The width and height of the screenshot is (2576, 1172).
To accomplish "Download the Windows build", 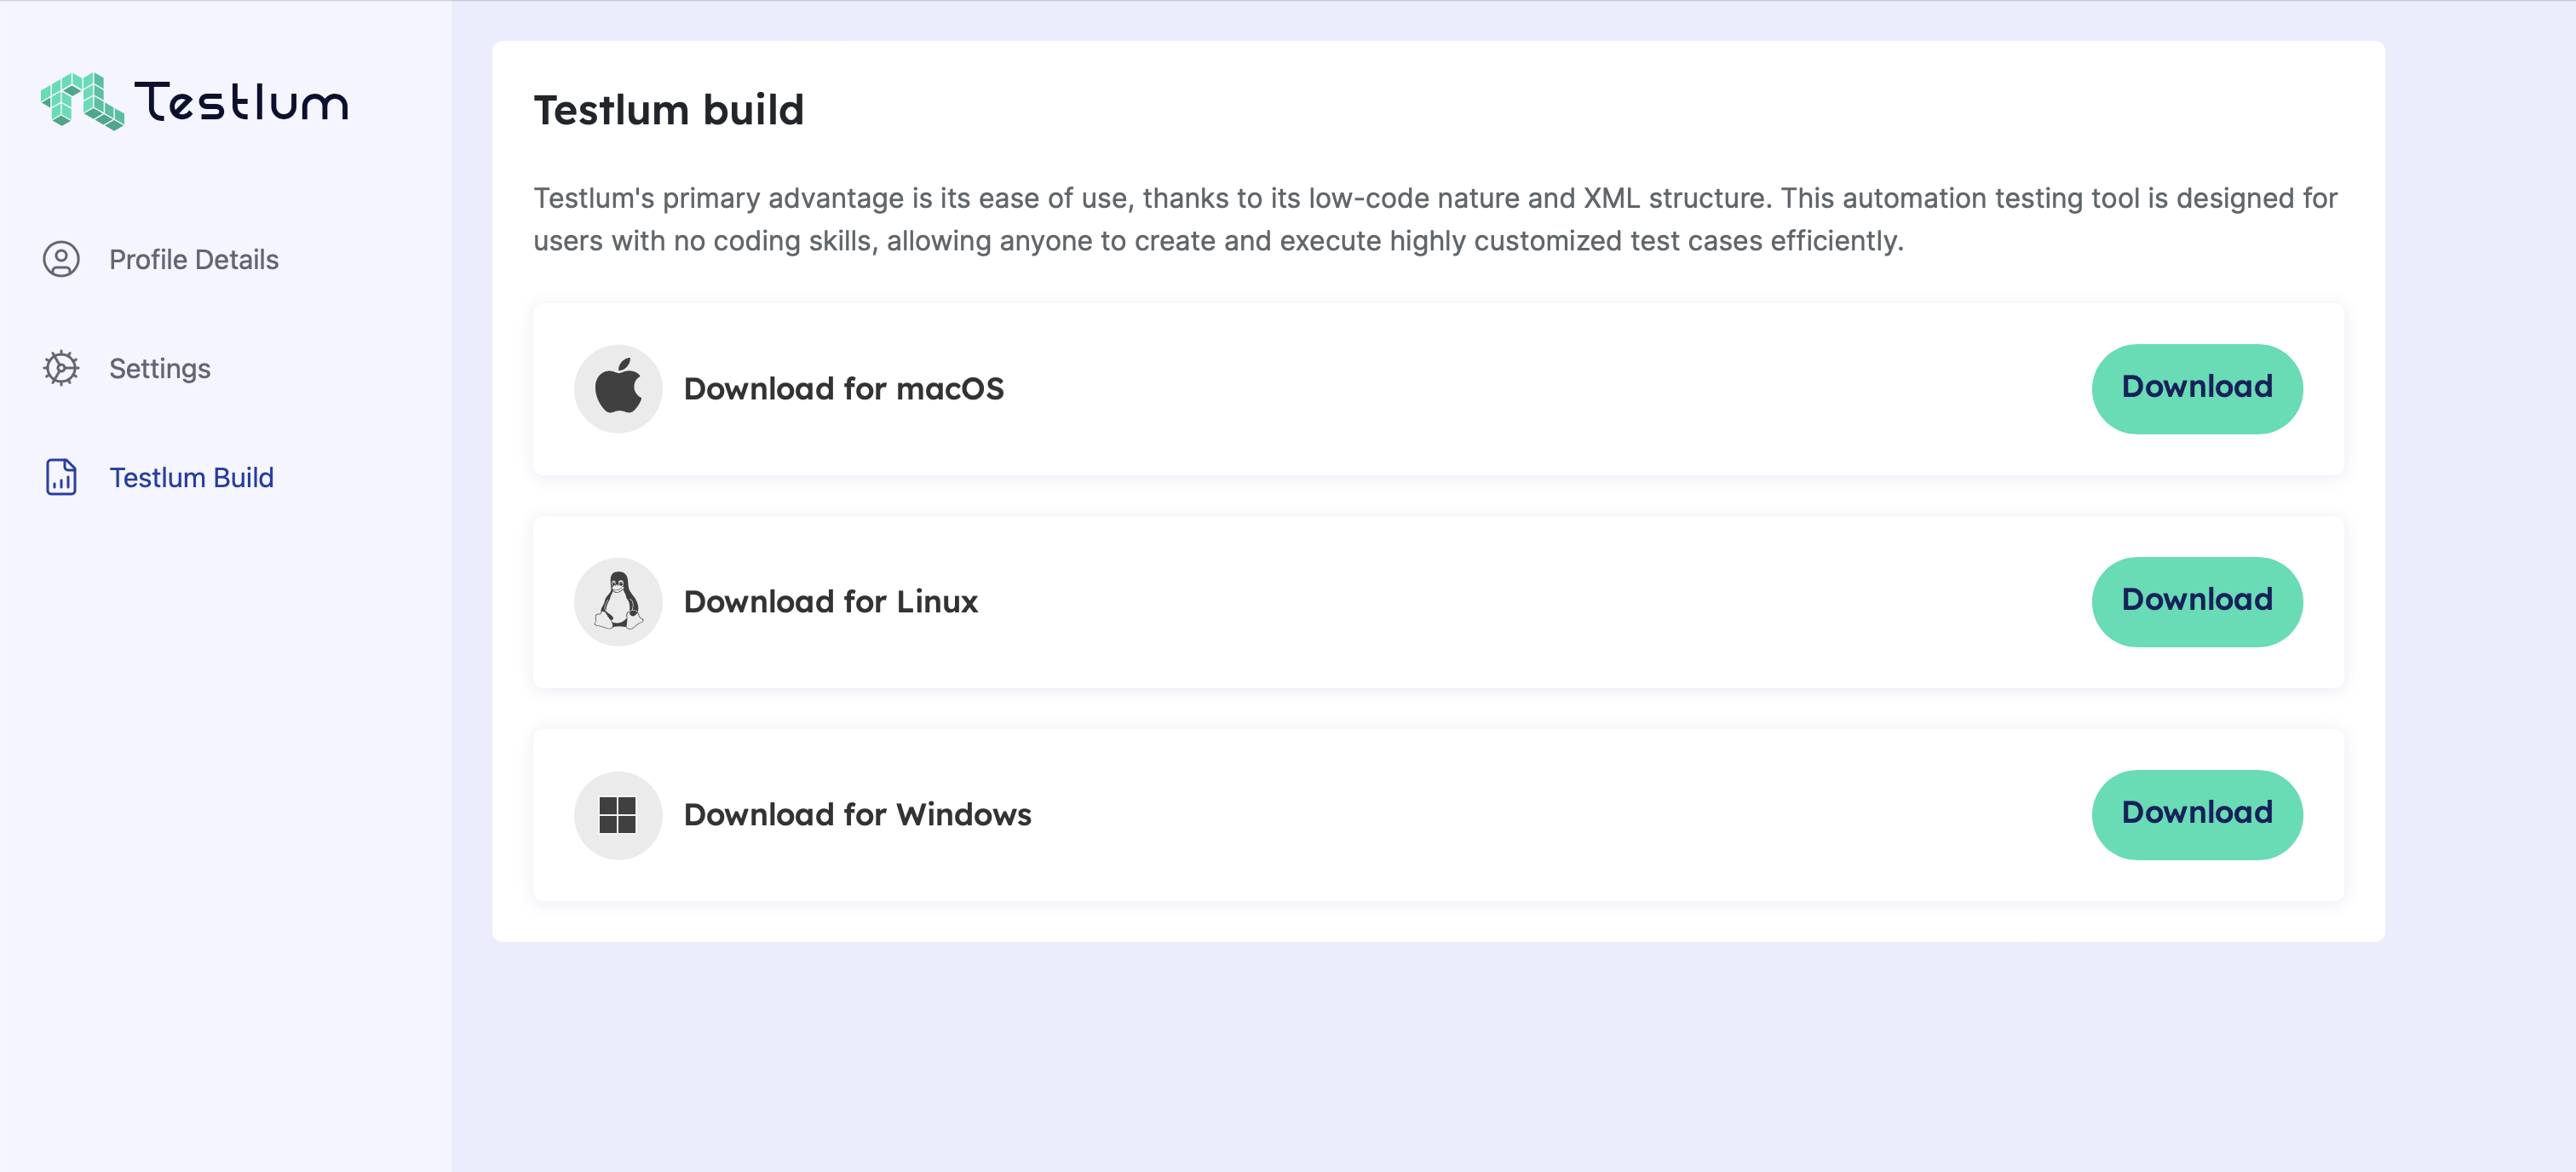I will coord(2197,814).
